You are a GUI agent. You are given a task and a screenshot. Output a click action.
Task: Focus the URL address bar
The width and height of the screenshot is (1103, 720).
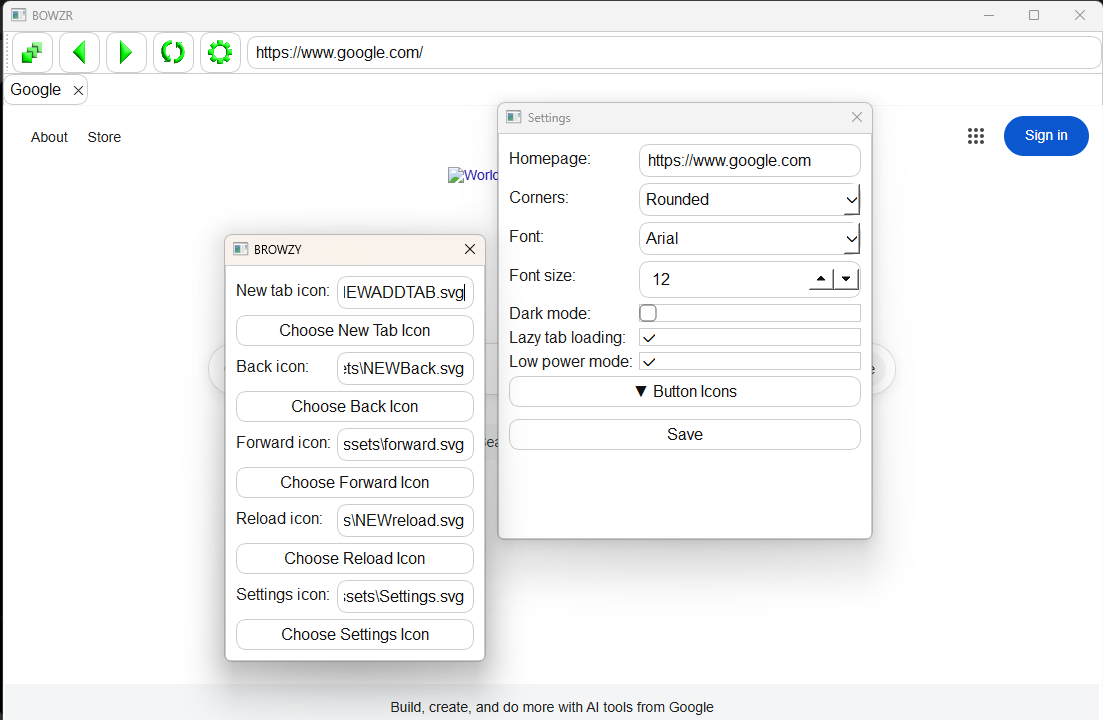[674, 53]
